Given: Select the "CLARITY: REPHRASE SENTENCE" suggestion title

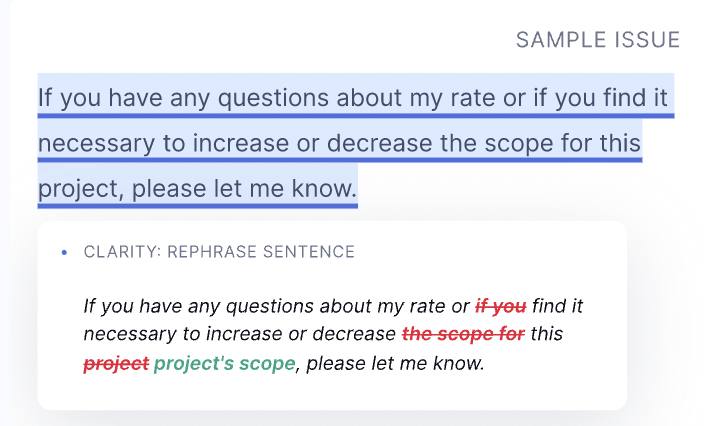Looking at the screenshot, I should (x=219, y=252).
